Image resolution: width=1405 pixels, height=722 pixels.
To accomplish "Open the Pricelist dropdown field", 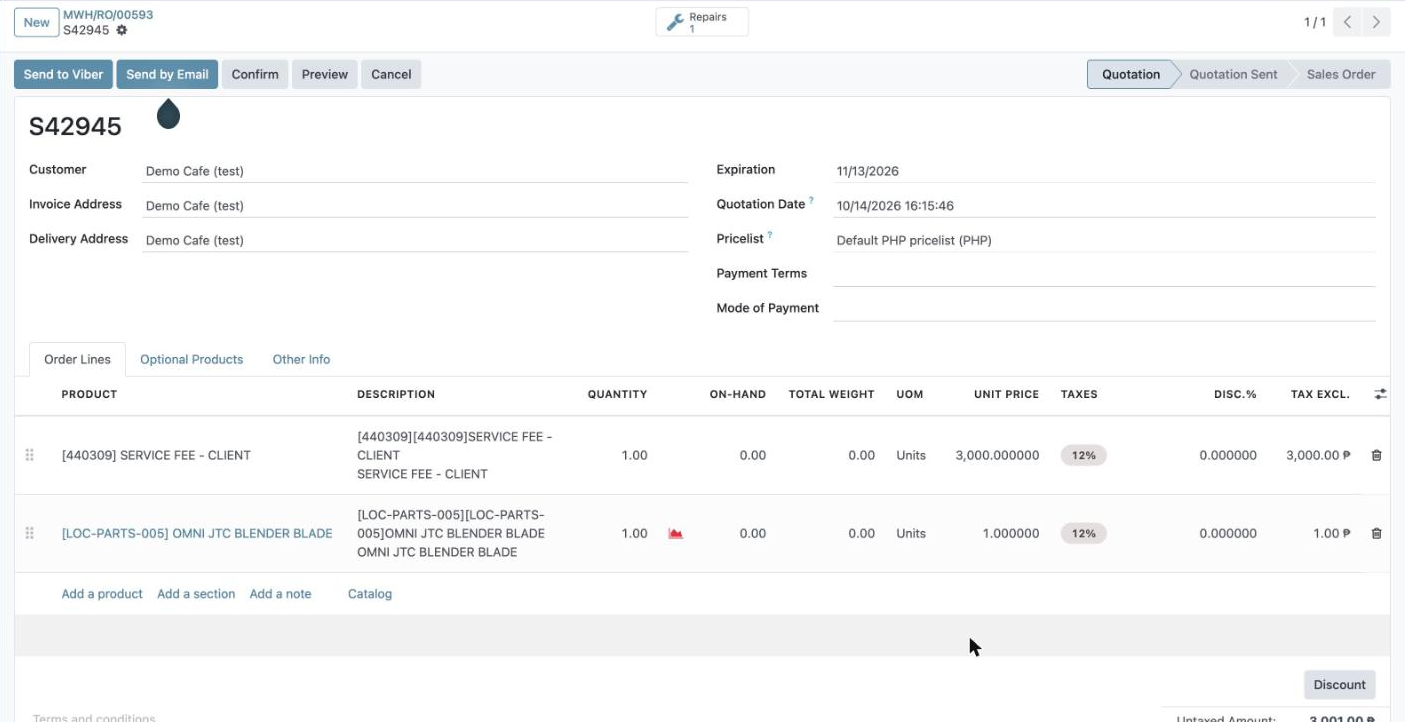I will (1104, 240).
